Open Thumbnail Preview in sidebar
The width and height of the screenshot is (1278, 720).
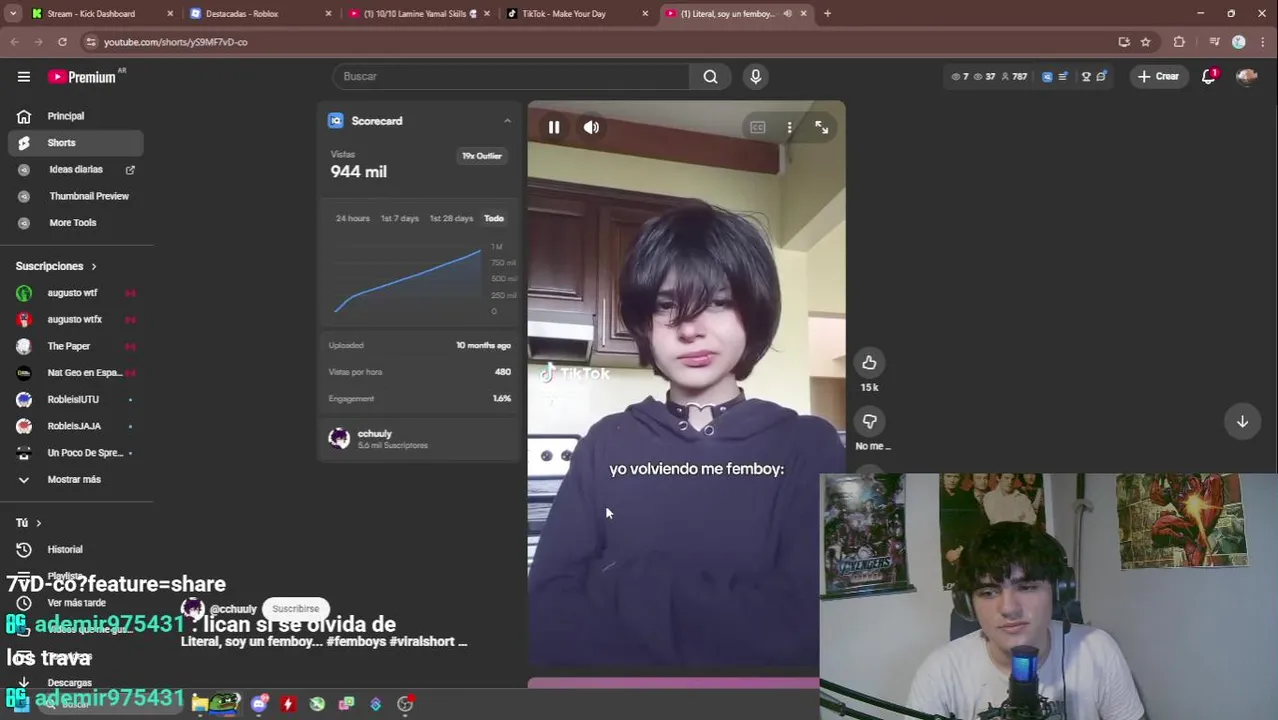76,196
